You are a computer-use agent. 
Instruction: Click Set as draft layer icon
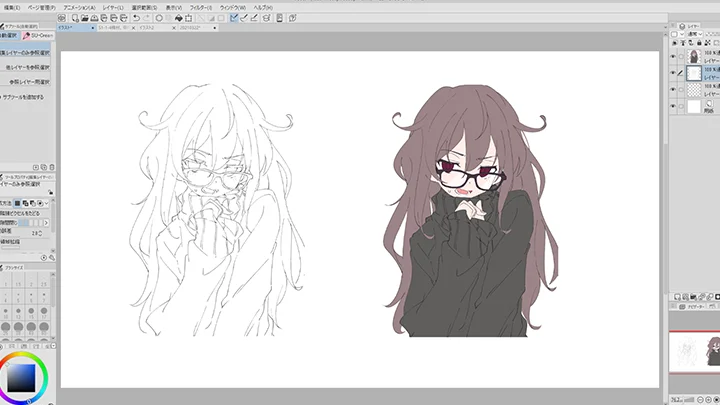tap(691, 43)
